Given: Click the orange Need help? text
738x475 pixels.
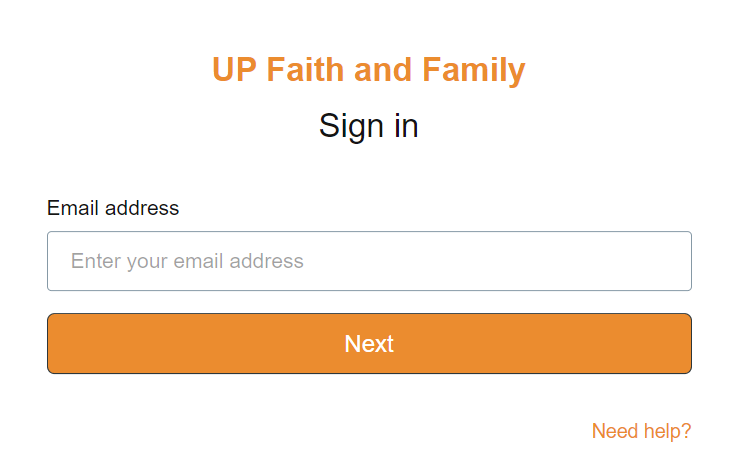Looking at the screenshot, I should click(x=641, y=431).
